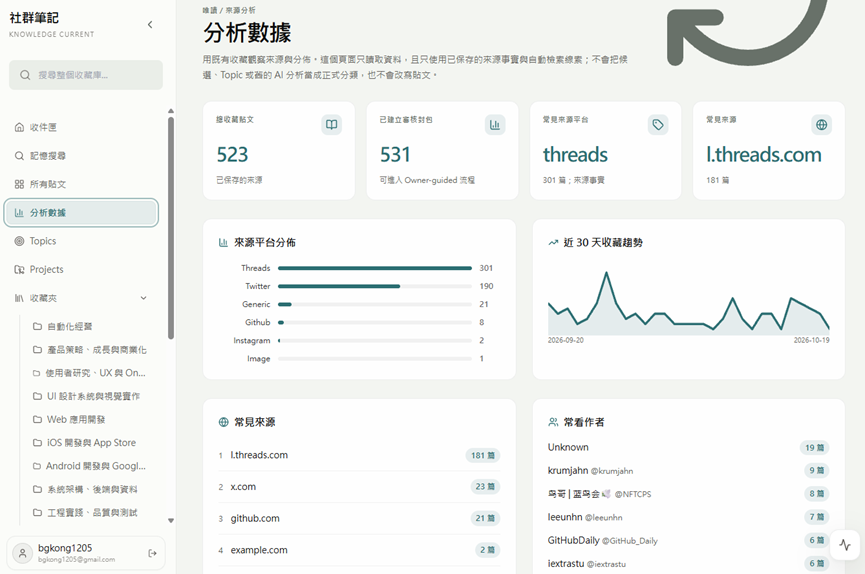865x574 pixels.
Task: Collapse the sidebar with the chevron arrow
Action: click(x=150, y=25)
